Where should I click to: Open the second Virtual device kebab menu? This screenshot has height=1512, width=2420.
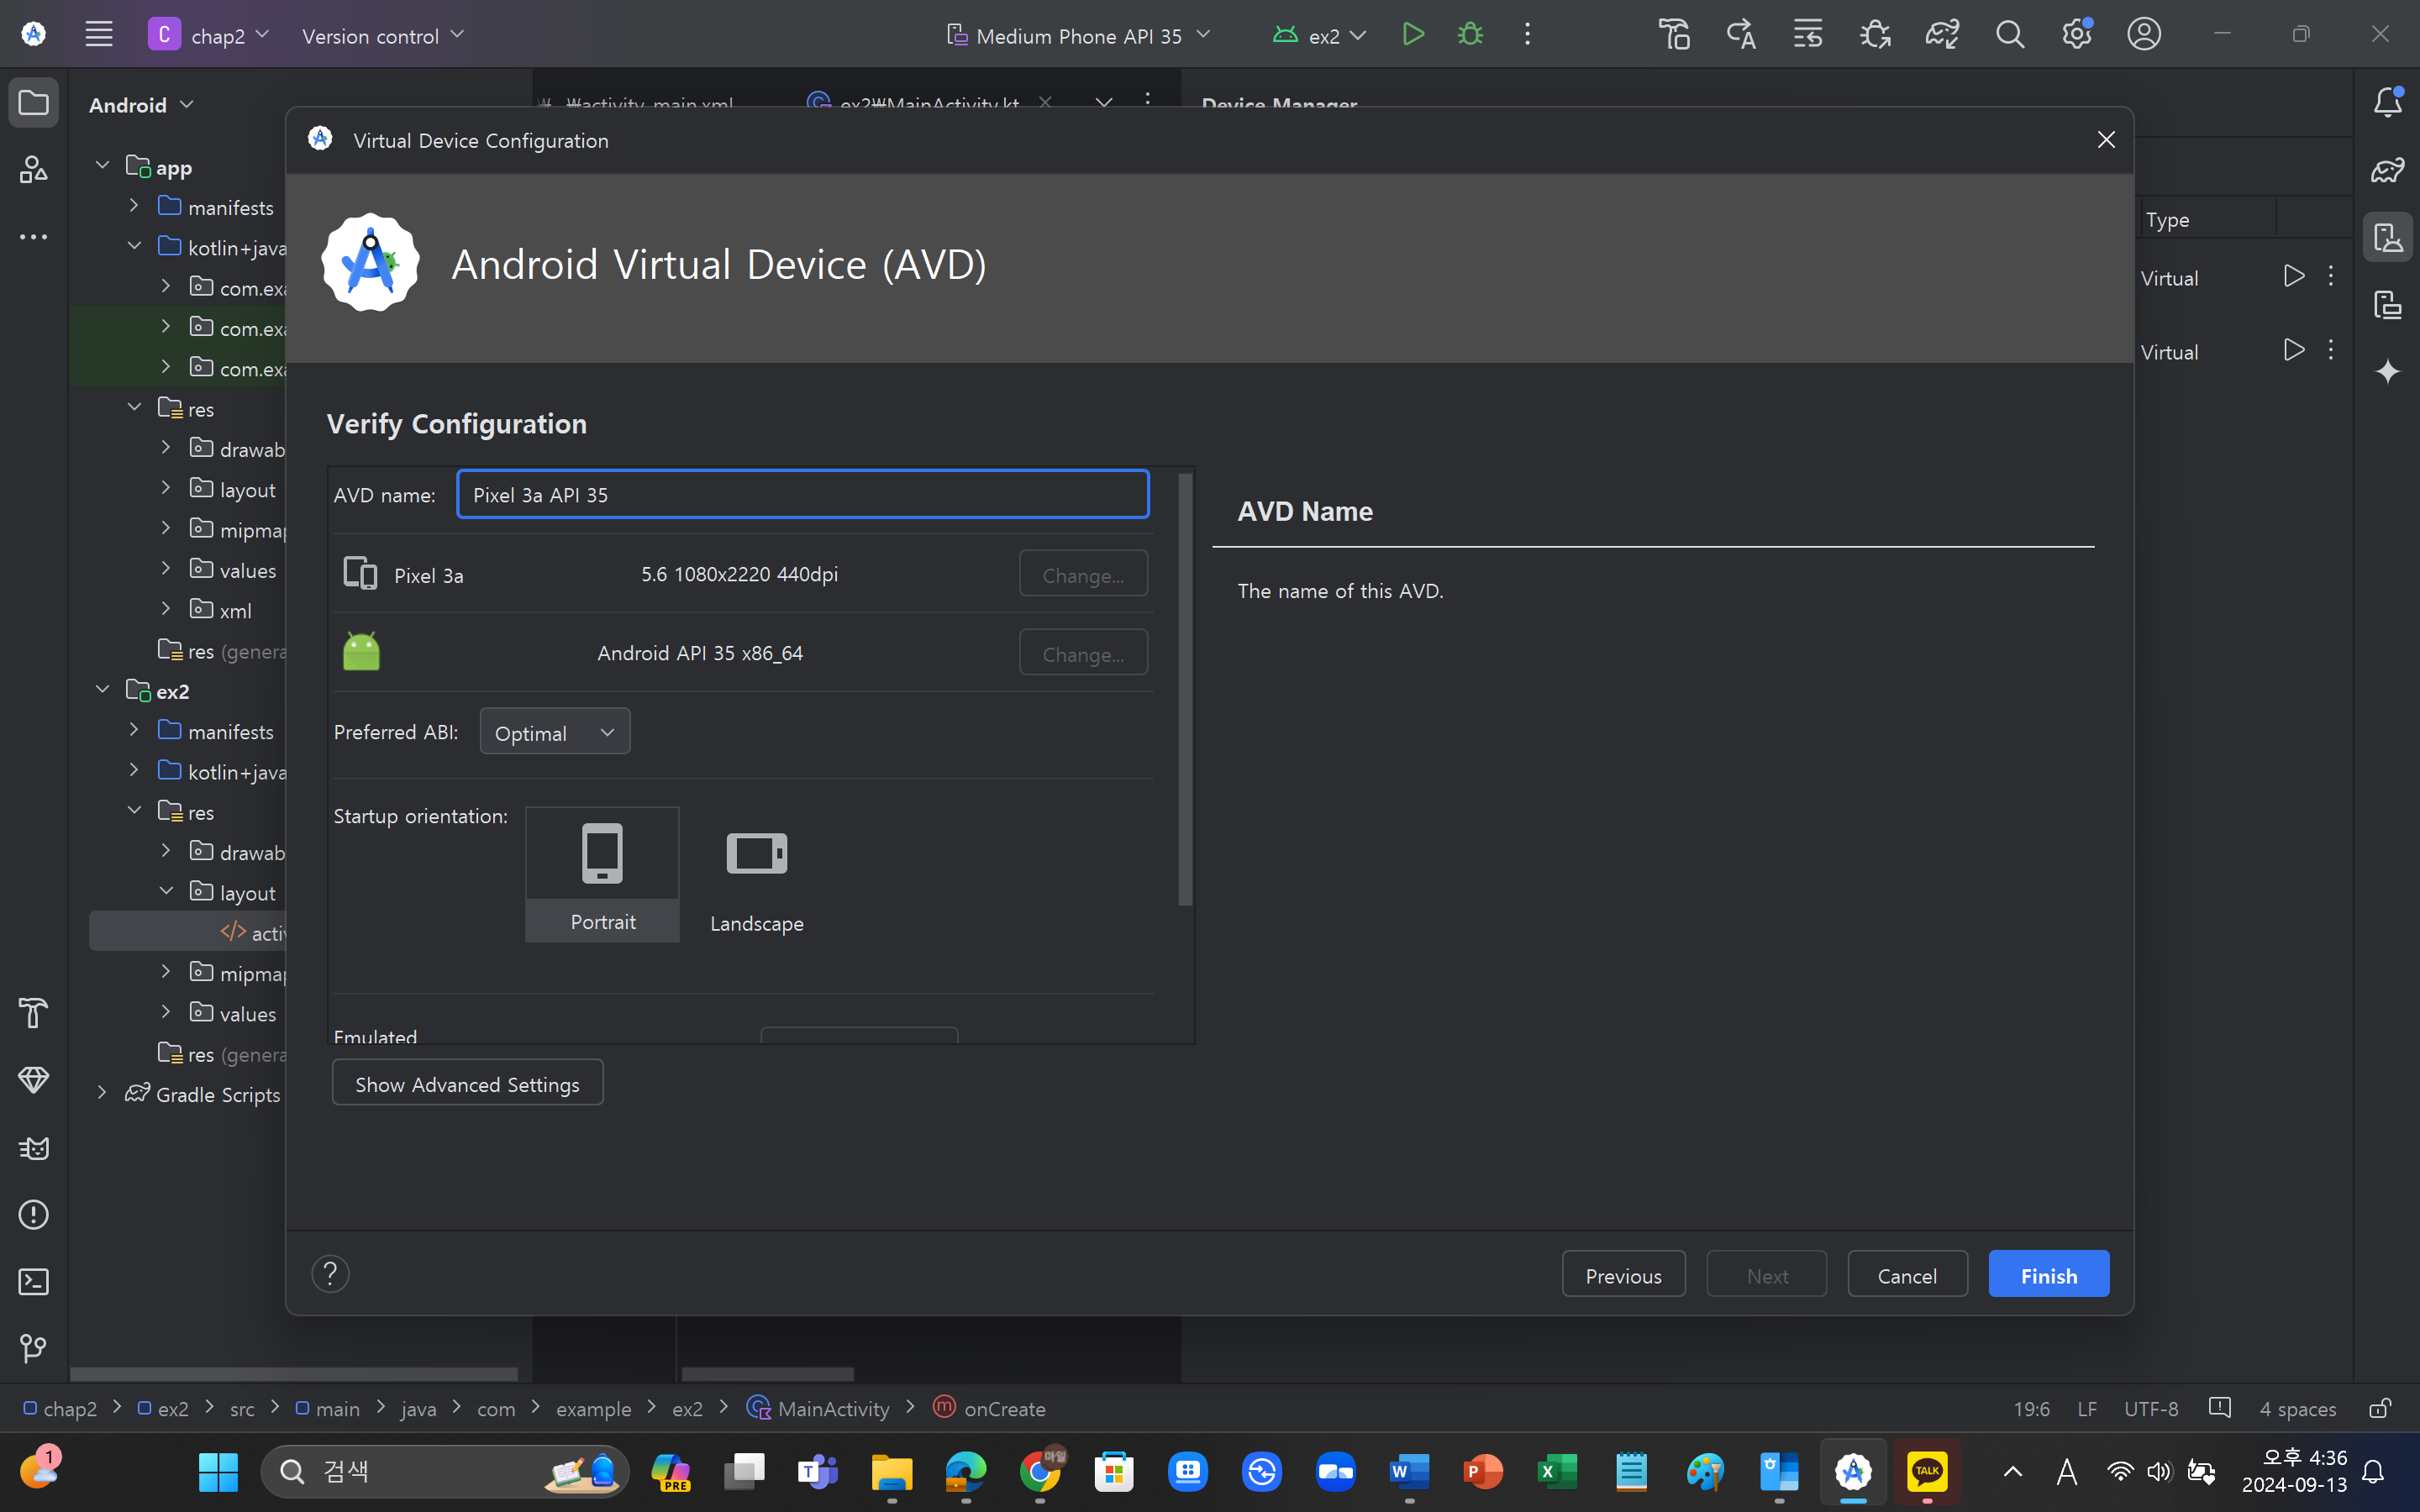coord(2331,350)
